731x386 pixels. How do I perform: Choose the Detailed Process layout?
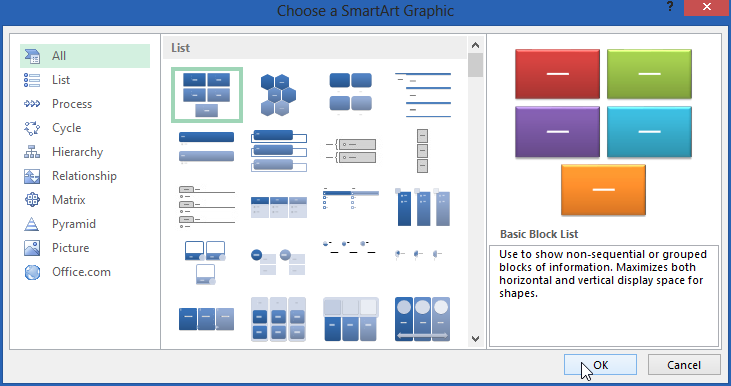207,319
